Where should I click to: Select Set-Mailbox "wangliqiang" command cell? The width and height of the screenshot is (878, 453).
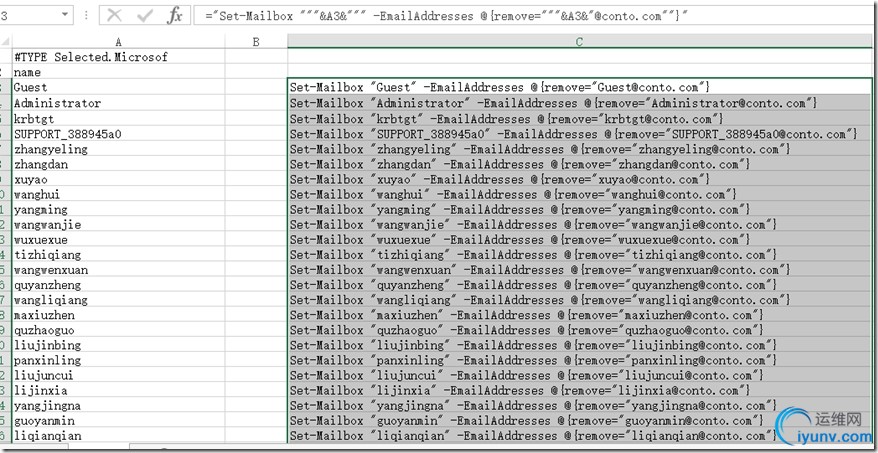(x=580, y=300)
